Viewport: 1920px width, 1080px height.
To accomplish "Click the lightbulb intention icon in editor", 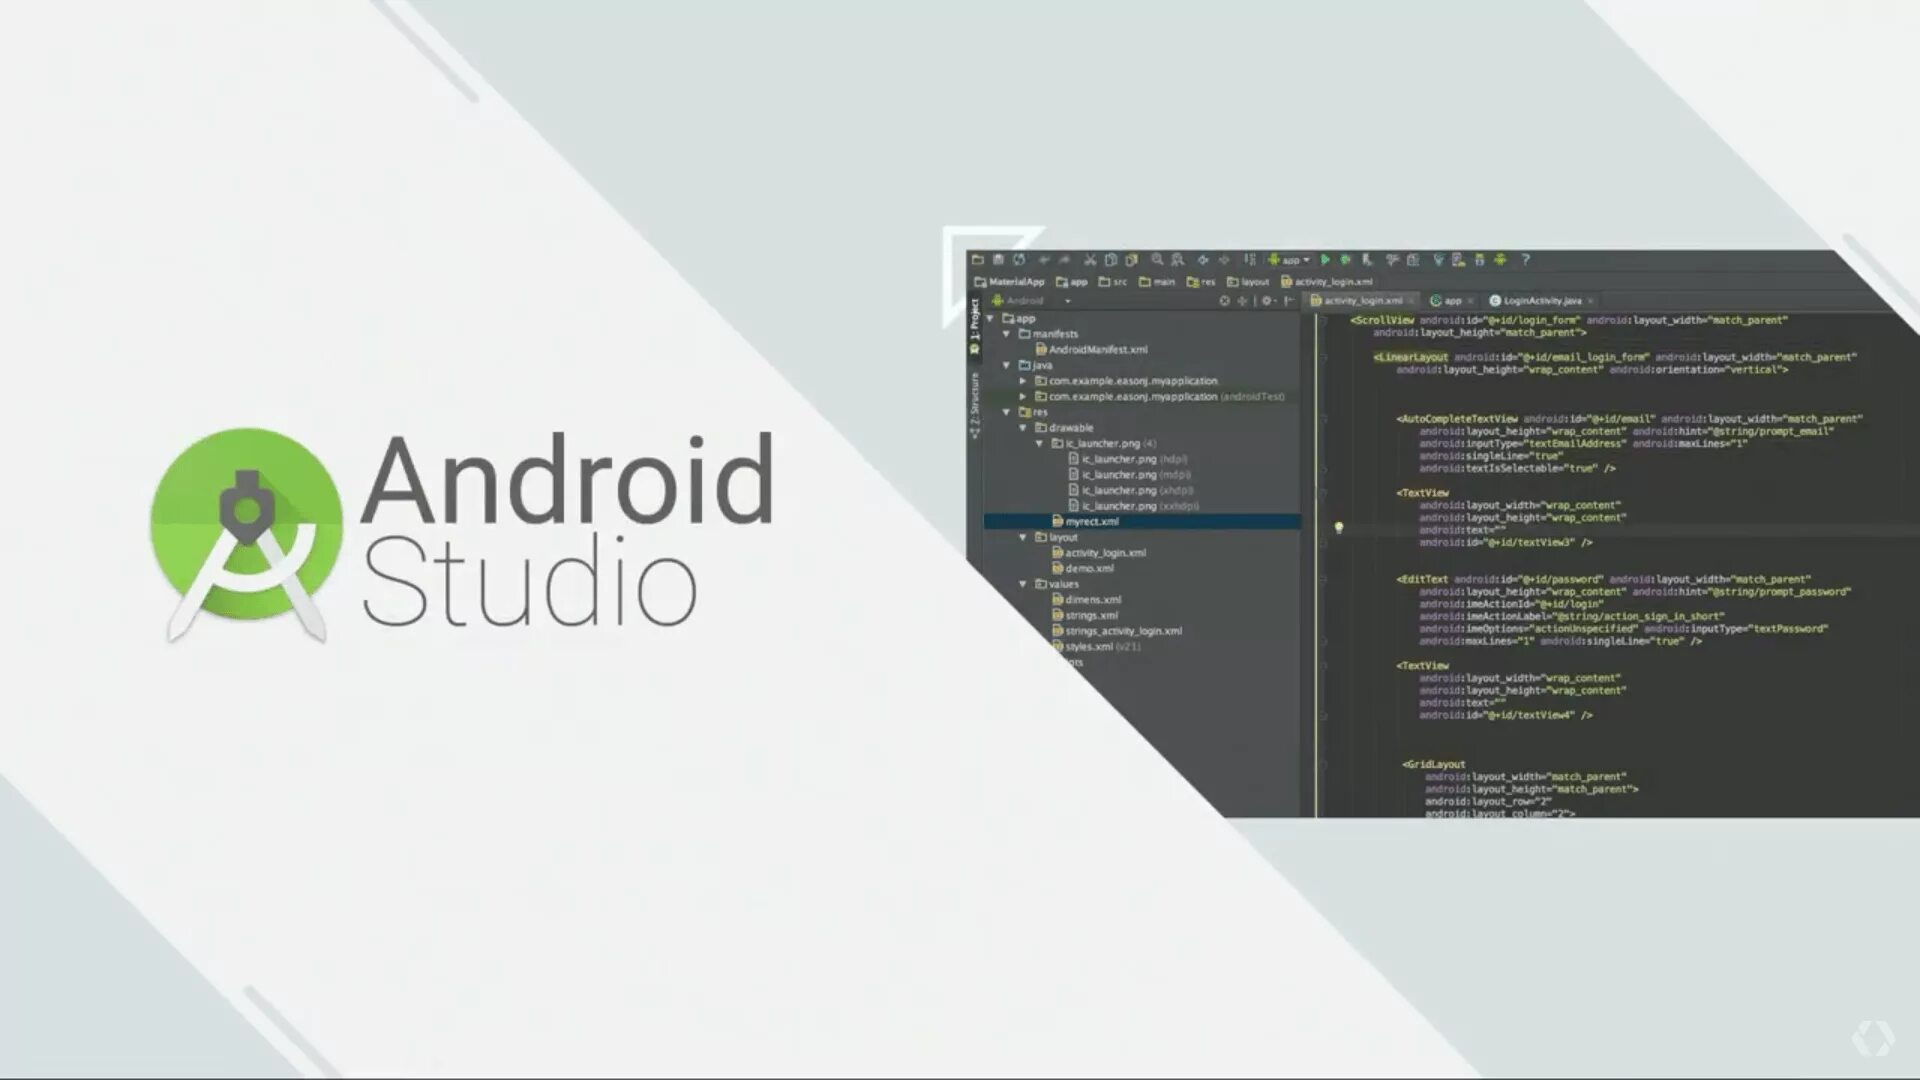I will pos(1338,528).
